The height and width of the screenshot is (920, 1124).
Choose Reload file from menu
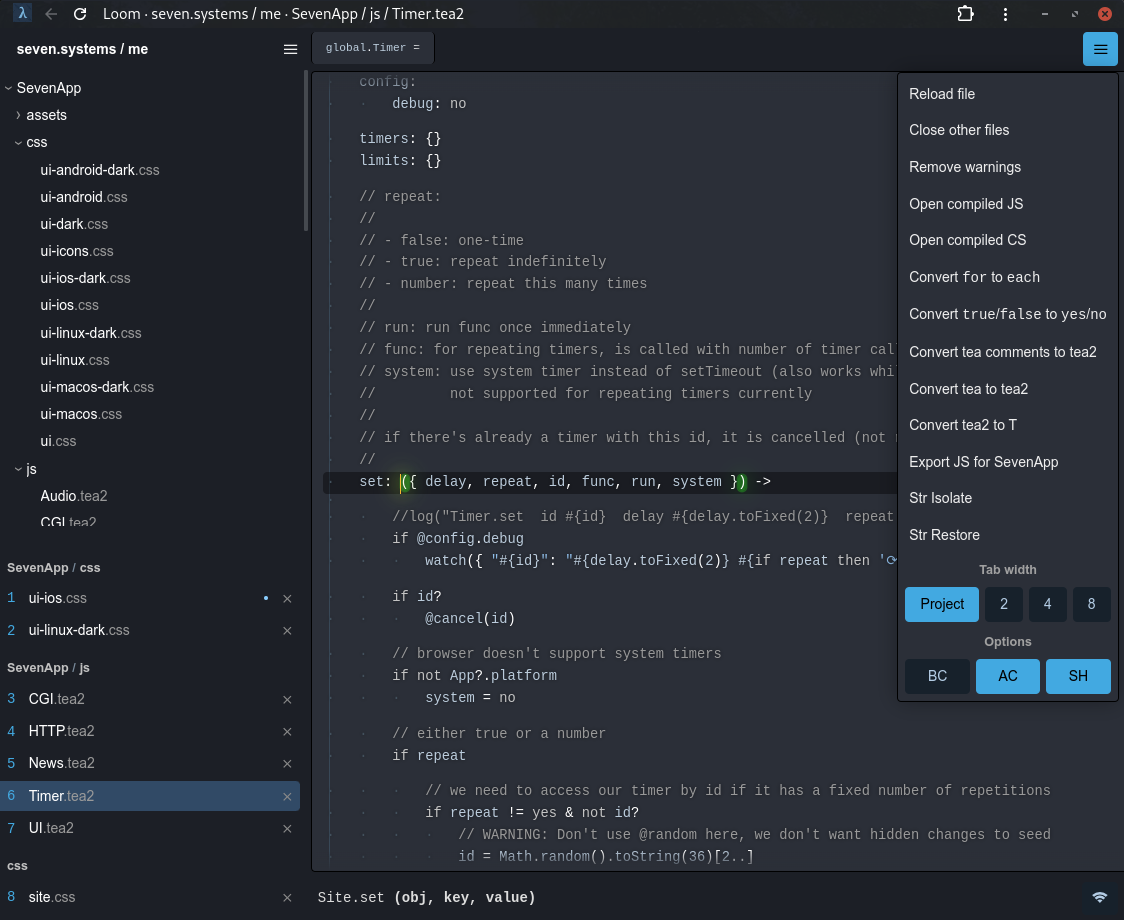pos(1007,94)
